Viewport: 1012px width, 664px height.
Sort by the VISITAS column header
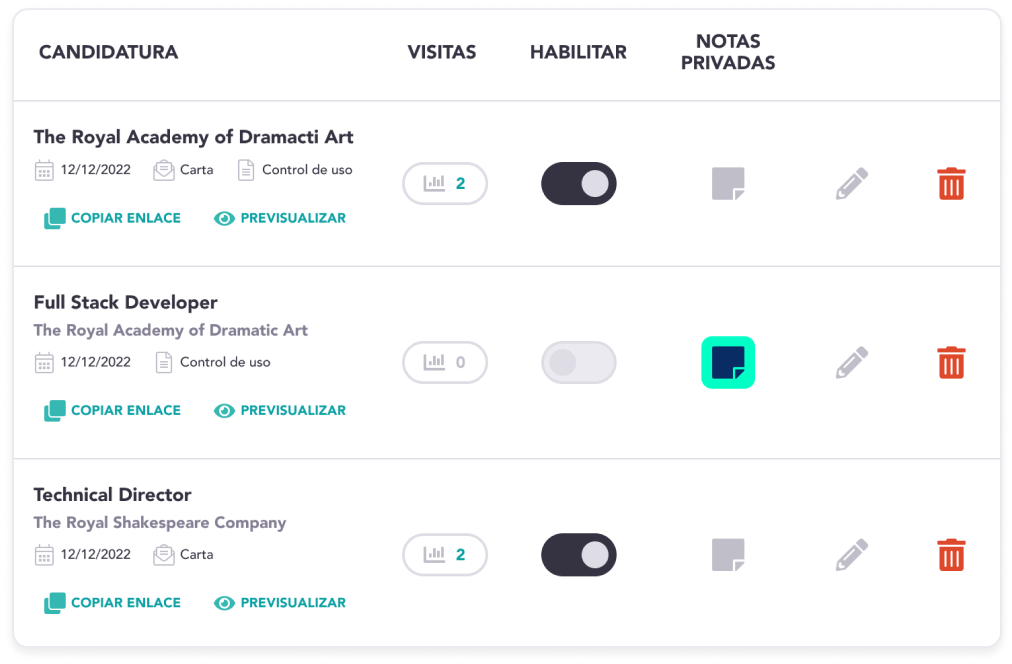coord(442,52)
